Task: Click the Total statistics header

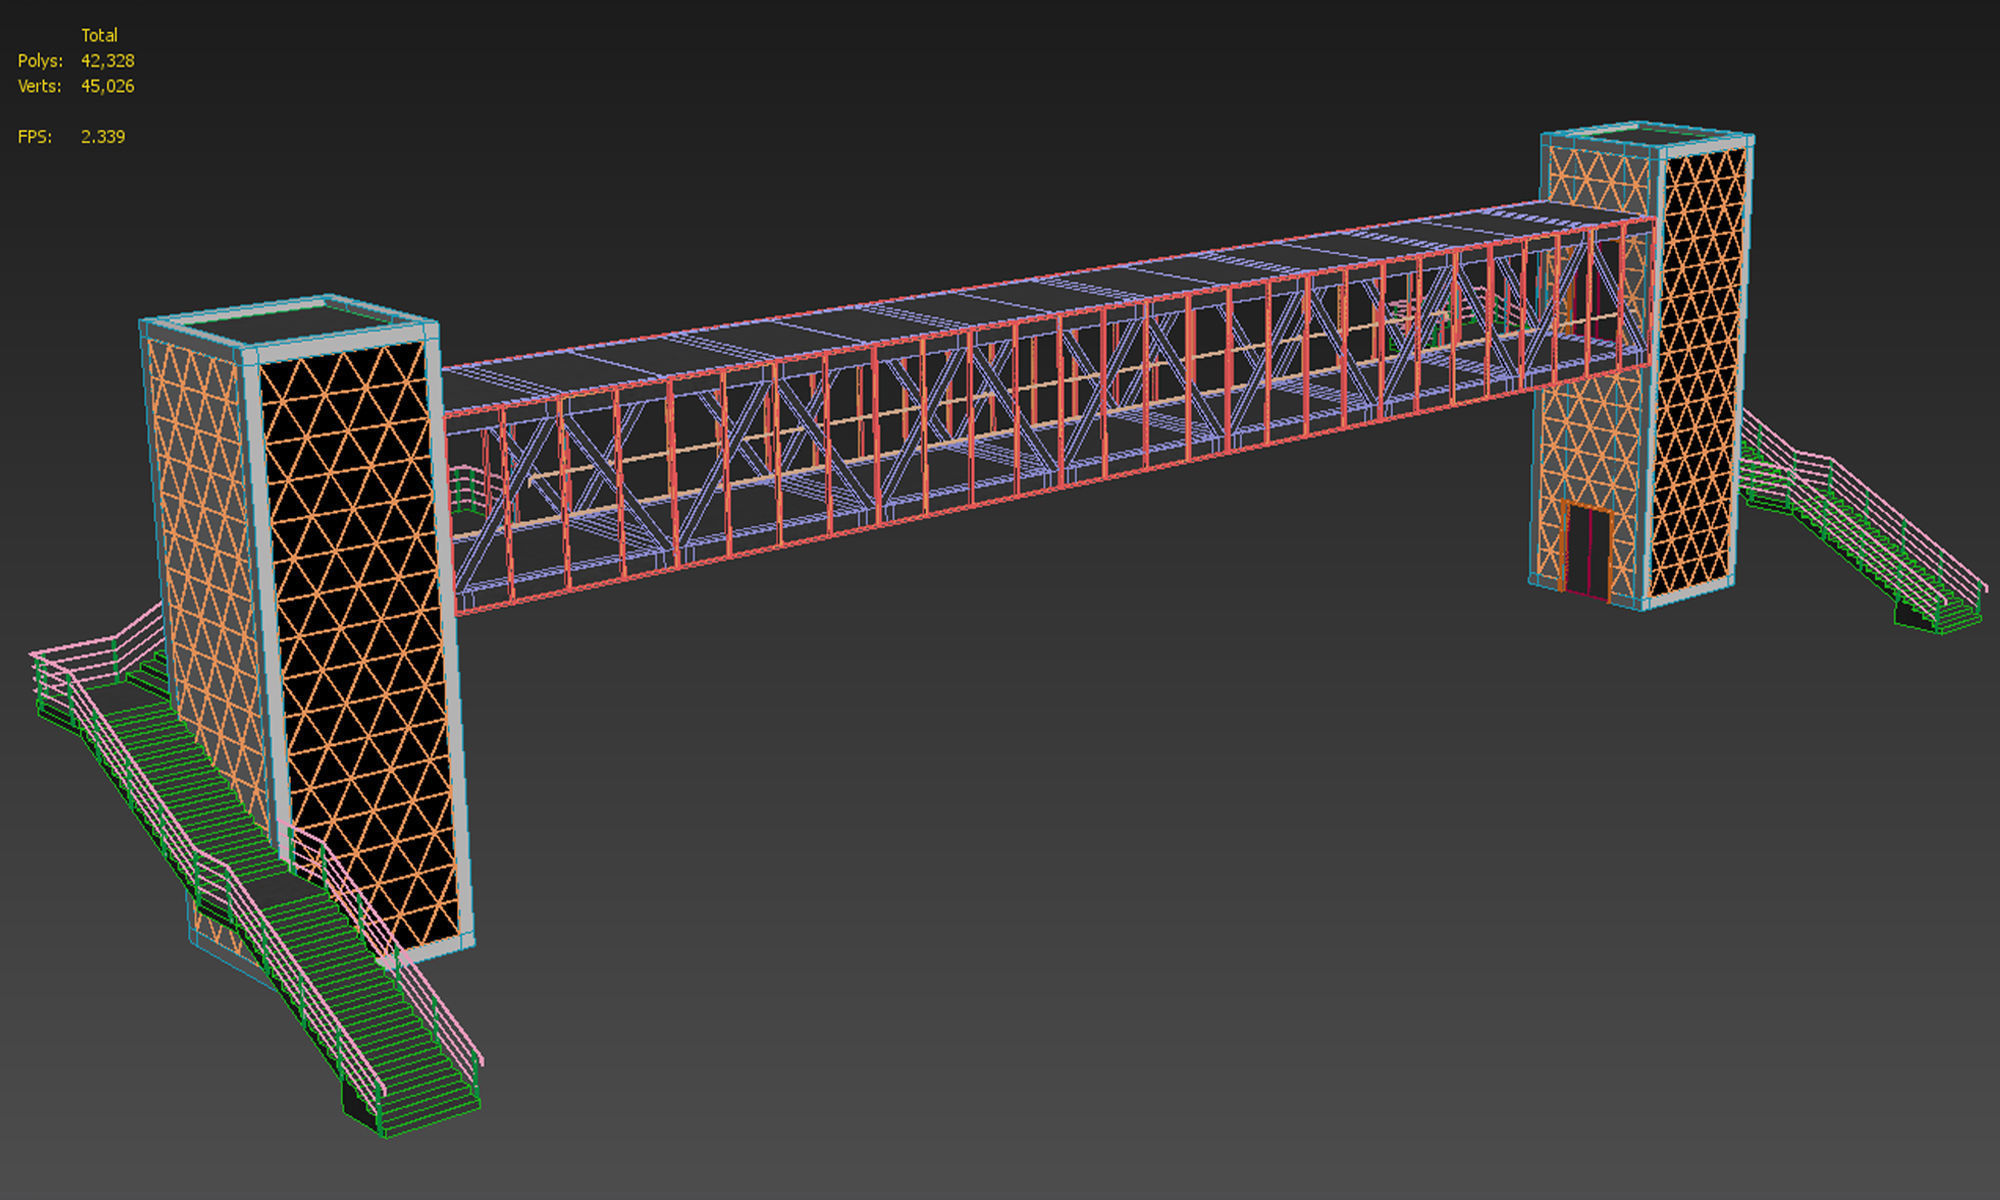Action: 101,34
